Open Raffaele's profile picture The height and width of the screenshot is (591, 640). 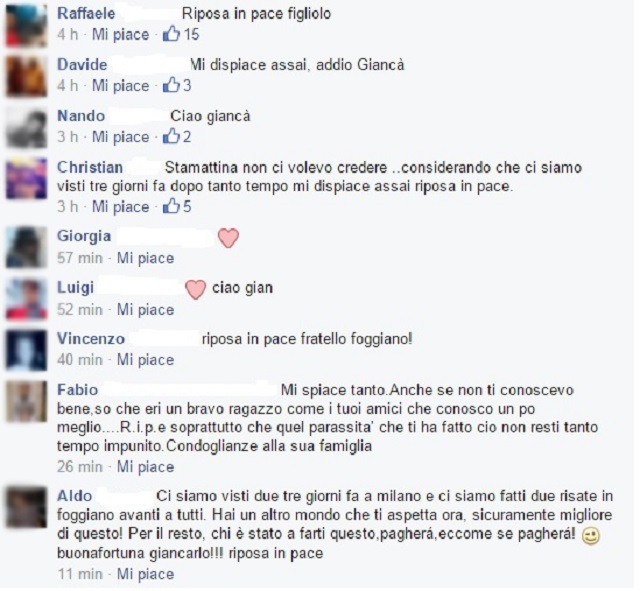click(x=26, y=27)
